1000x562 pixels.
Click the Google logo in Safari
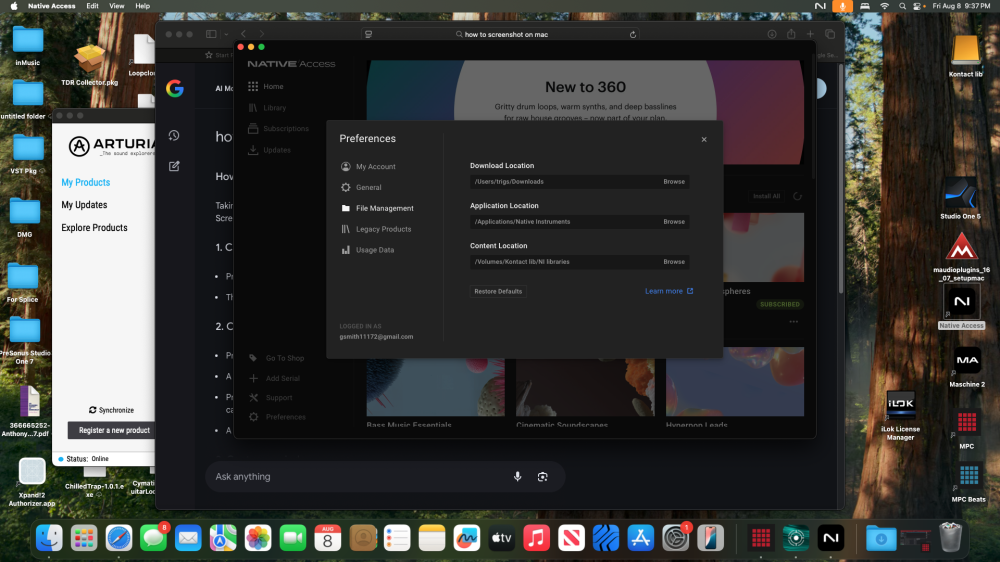pos(175,89)
